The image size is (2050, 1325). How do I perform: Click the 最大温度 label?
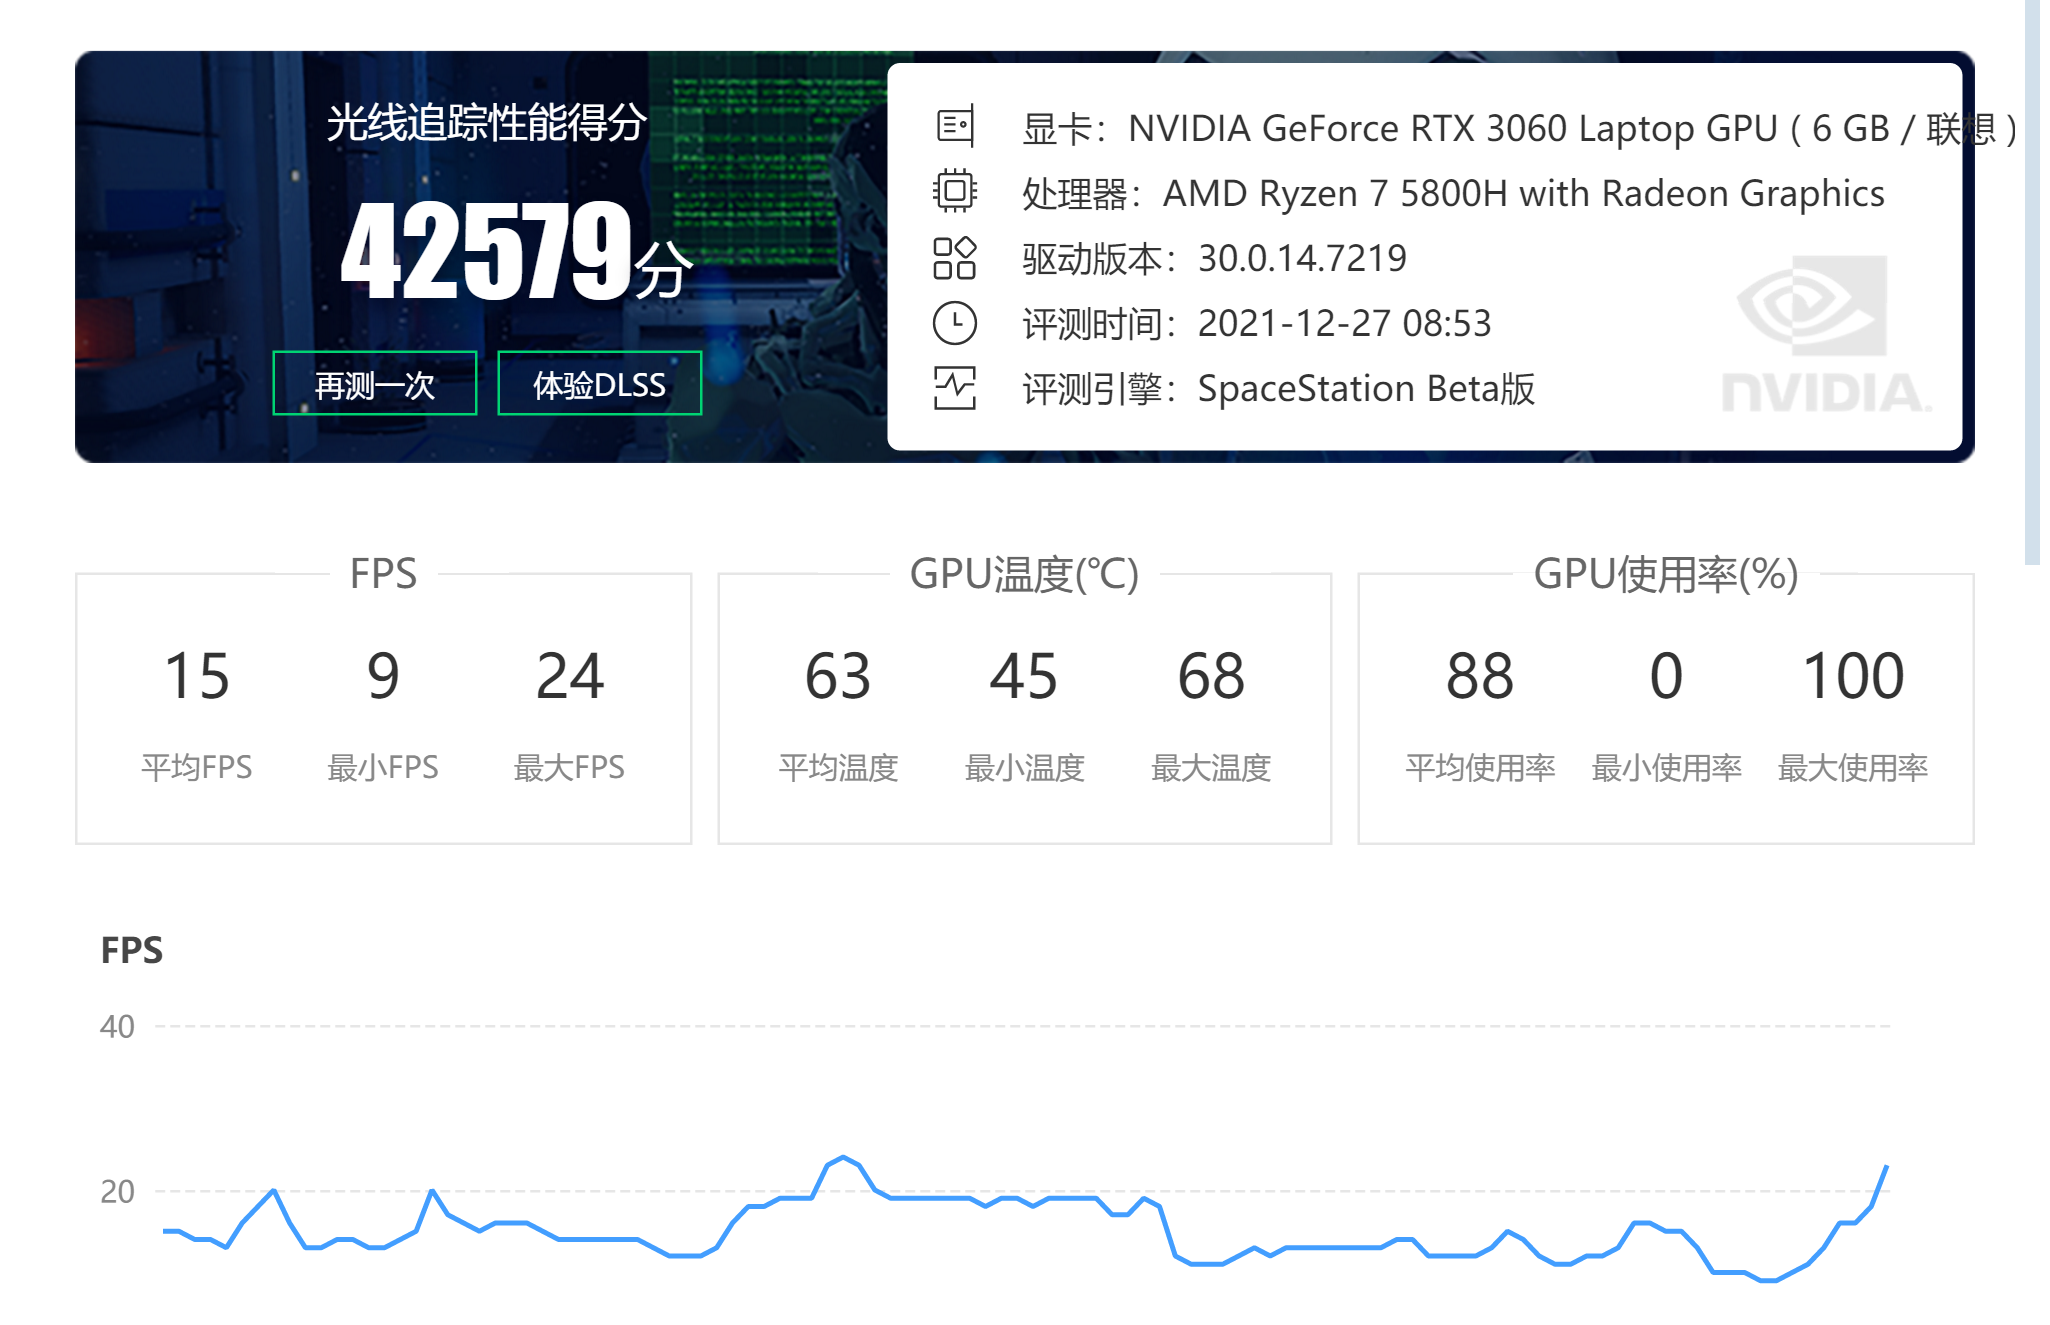[1211, 767]
